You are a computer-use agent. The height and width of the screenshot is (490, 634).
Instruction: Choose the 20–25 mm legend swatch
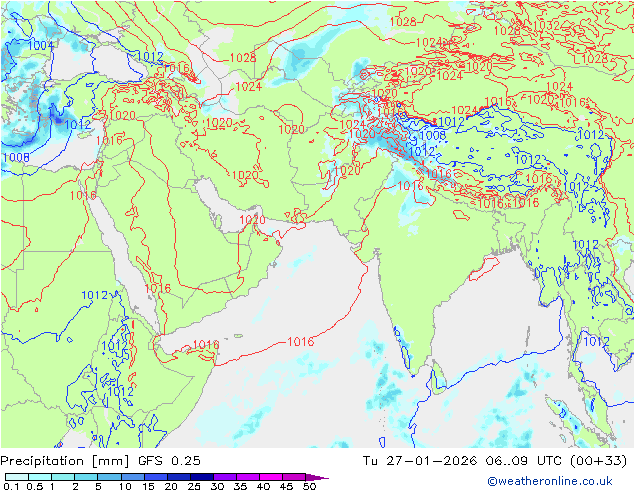coord(178,477)
